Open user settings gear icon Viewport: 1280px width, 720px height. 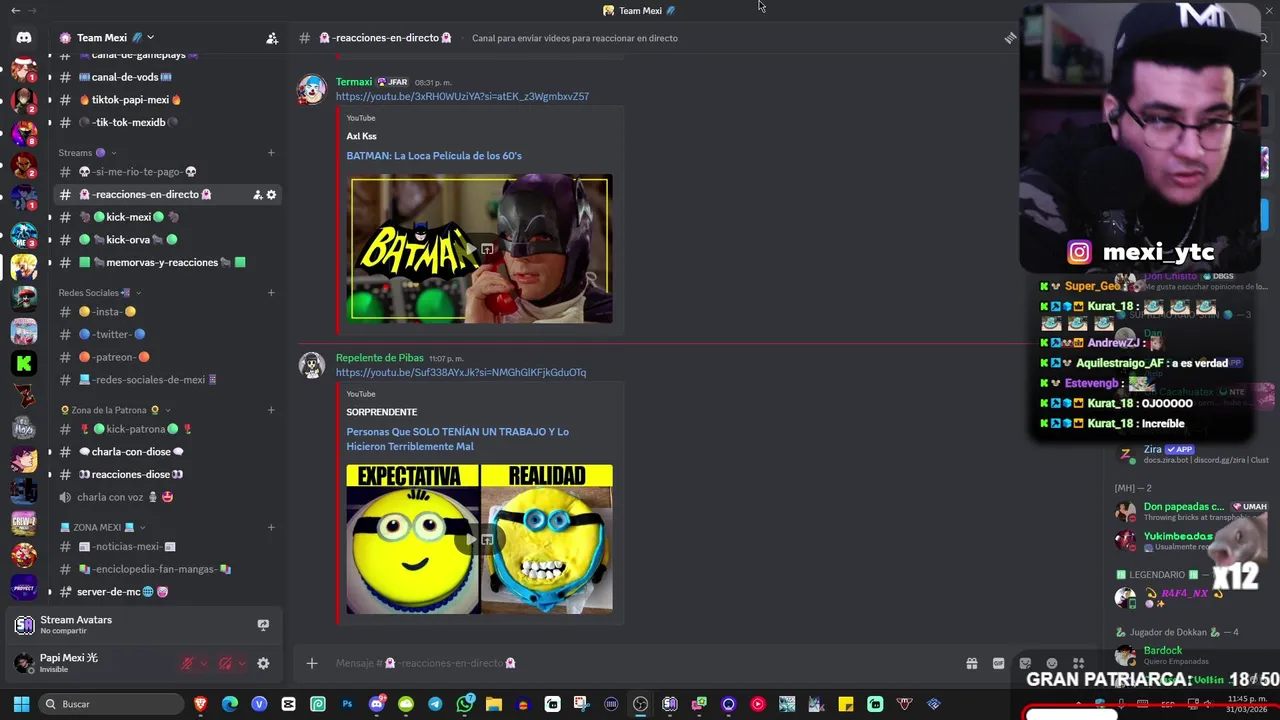pyautogui.click(x=263, y=663)
